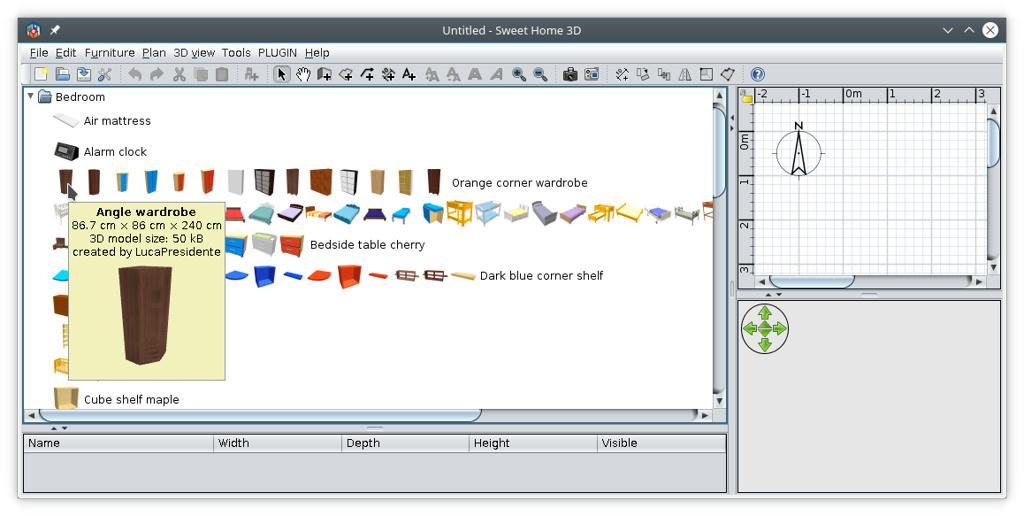
Task: Click the Visible column header
Action: tap(661, 443)
